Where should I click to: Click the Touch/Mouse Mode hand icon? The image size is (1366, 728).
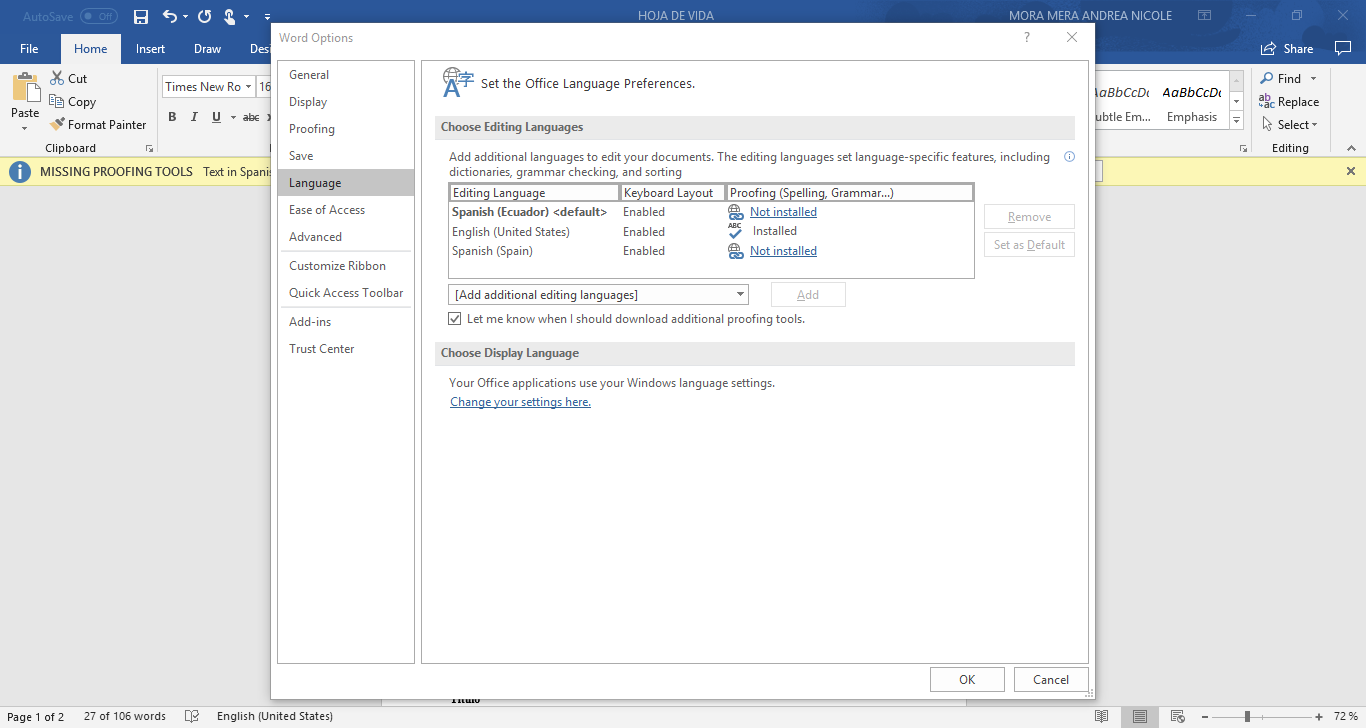click(x=230, y=17)
